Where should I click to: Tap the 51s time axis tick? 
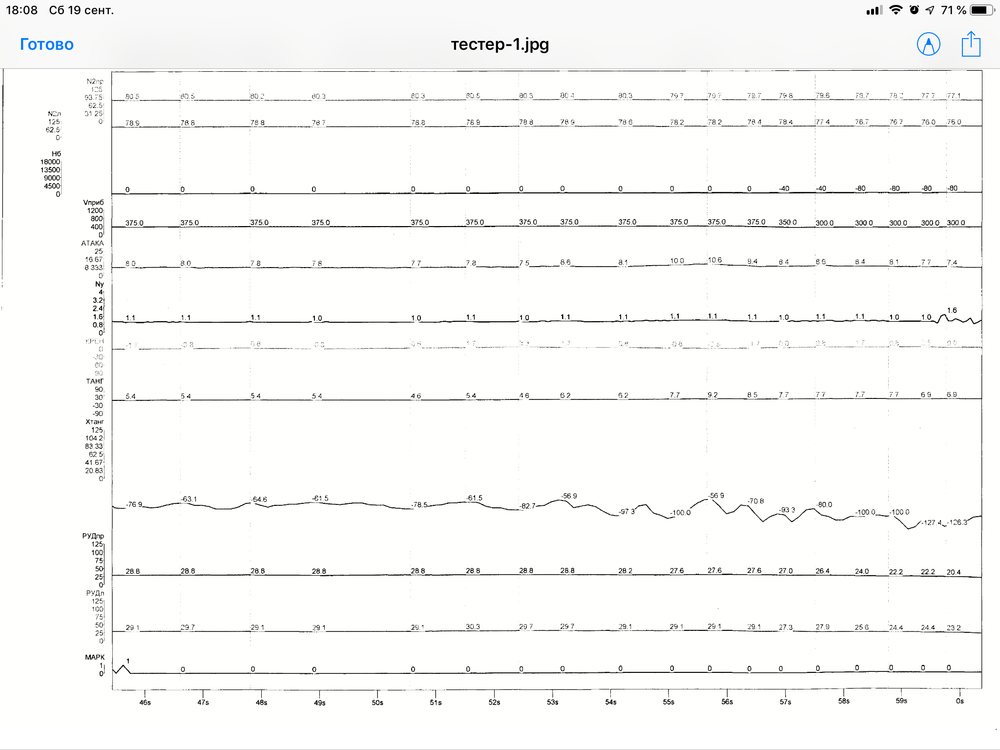click(x=436, y=702)
